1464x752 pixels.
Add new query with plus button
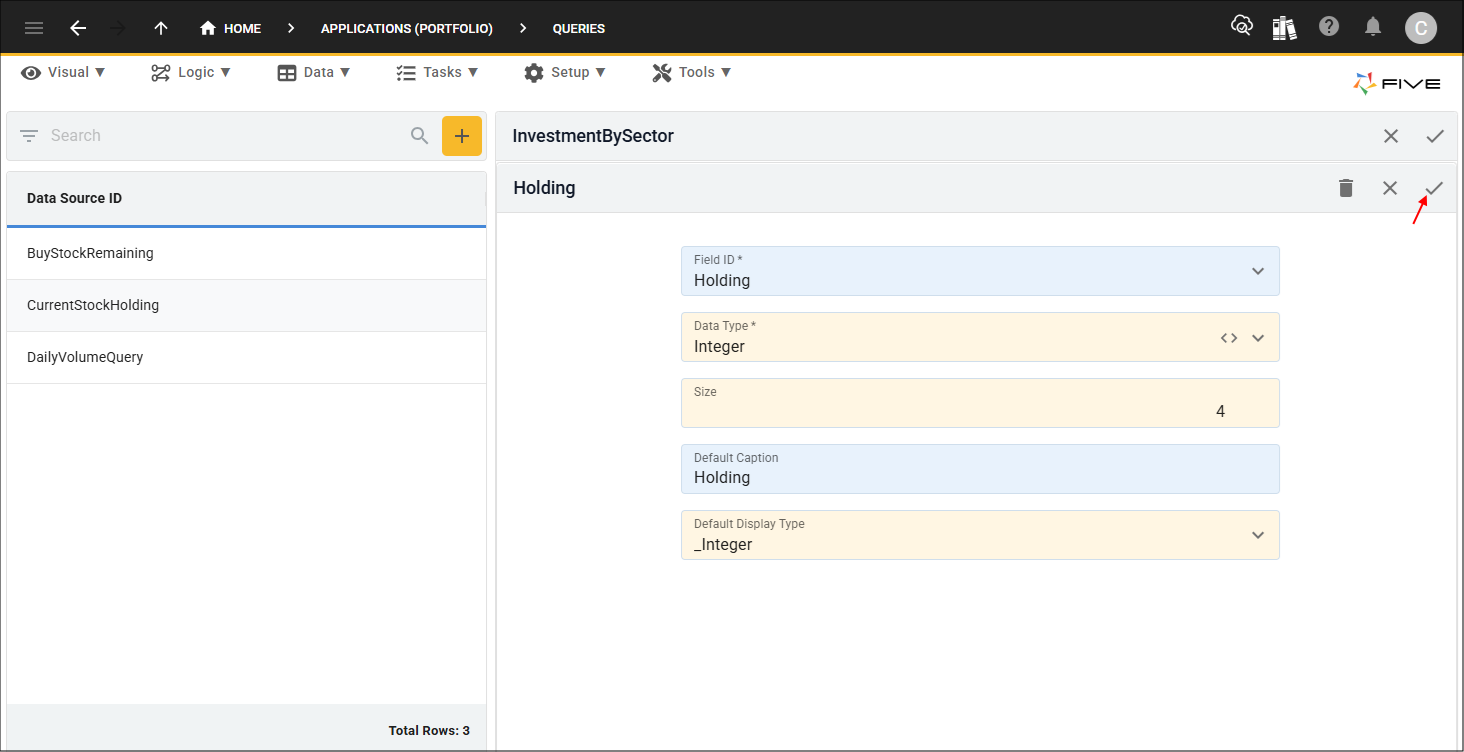click(x=461, y=136)
